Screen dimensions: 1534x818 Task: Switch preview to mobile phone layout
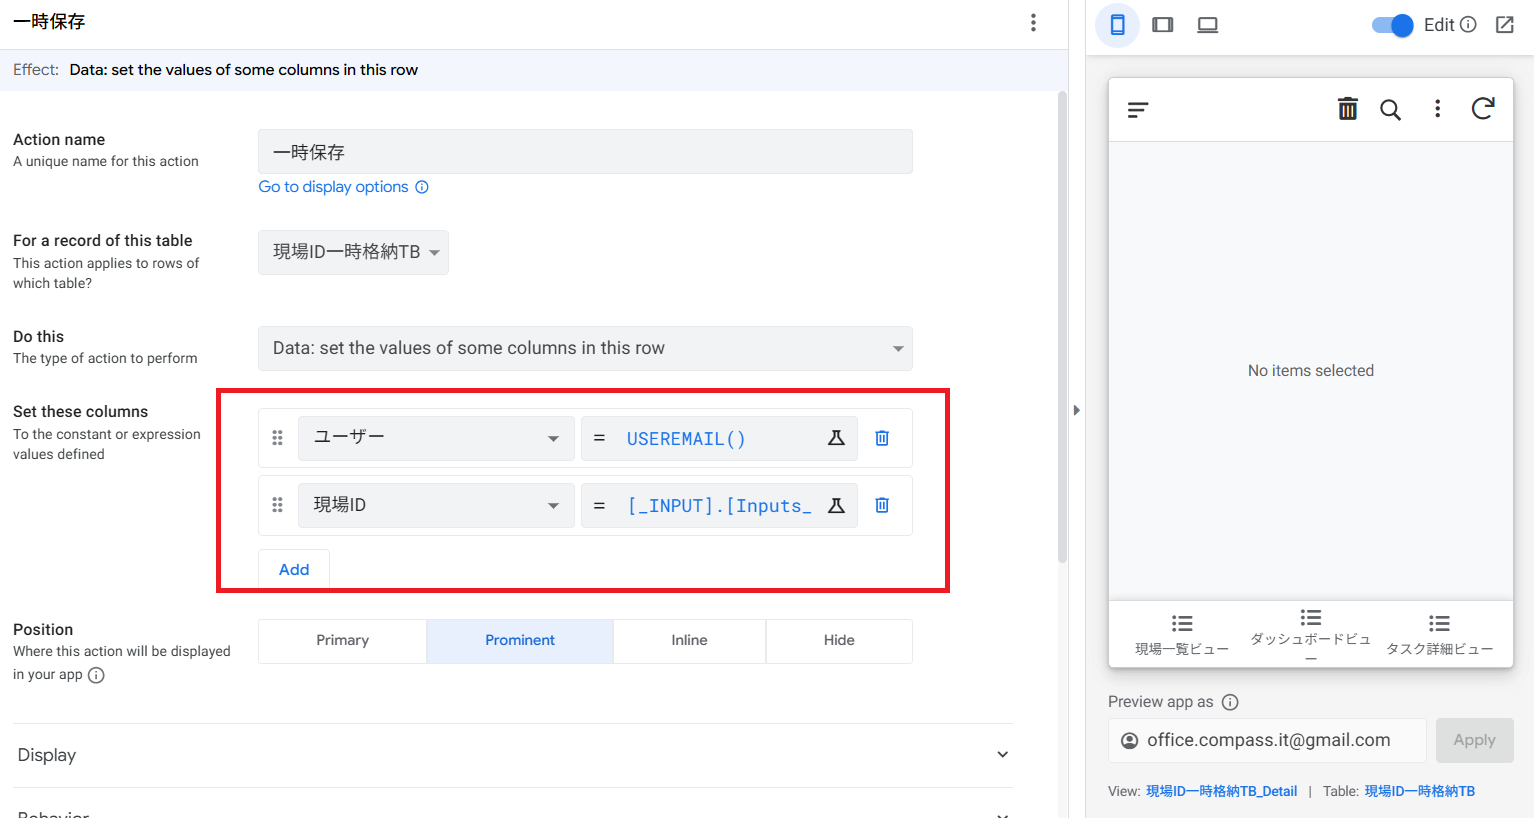(1117, 25)
